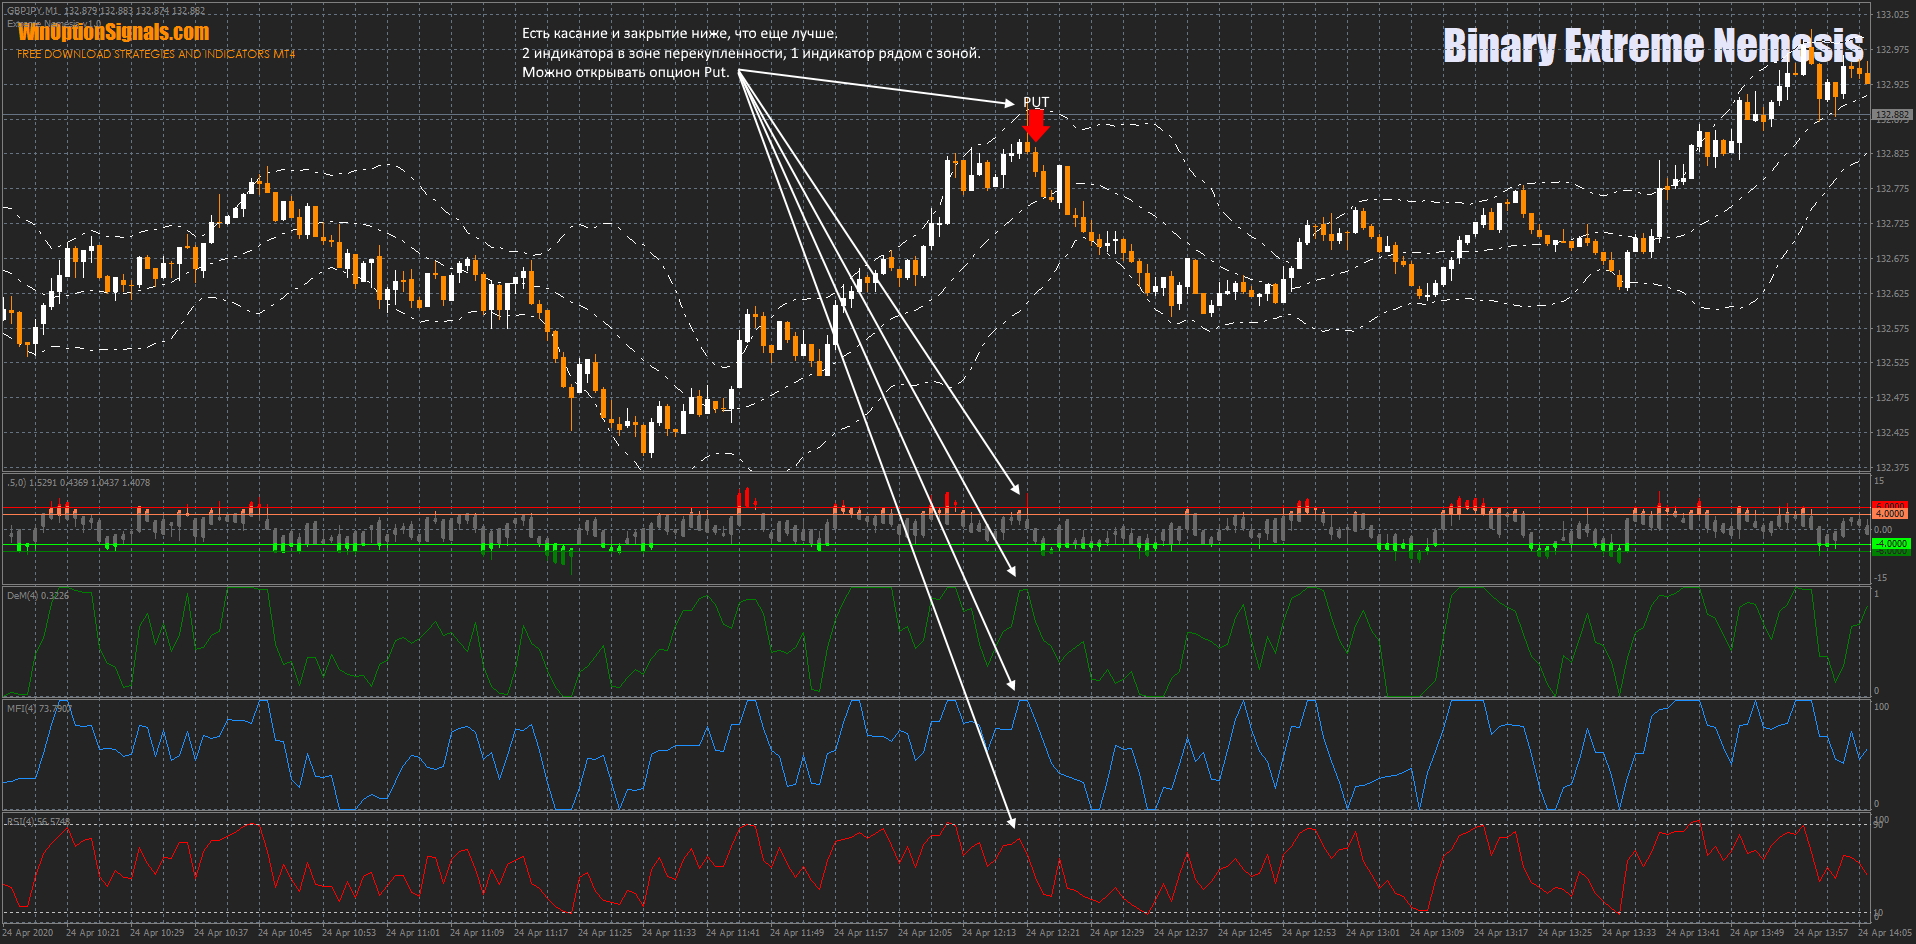The image size is (1916, 944).
Task: Open the WinOptionSignals.com logo link
Action: pos(113,32)
